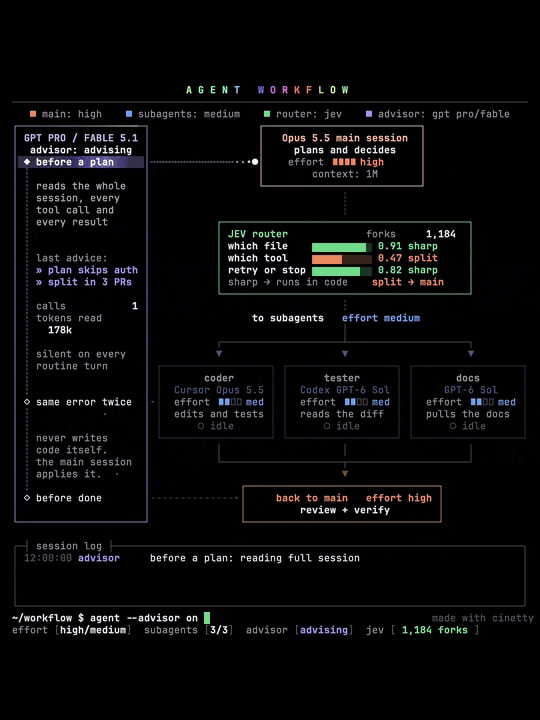540x720 pixels.
Task: Click the 'calls' label in advisor panel
Action: point(51,306)
